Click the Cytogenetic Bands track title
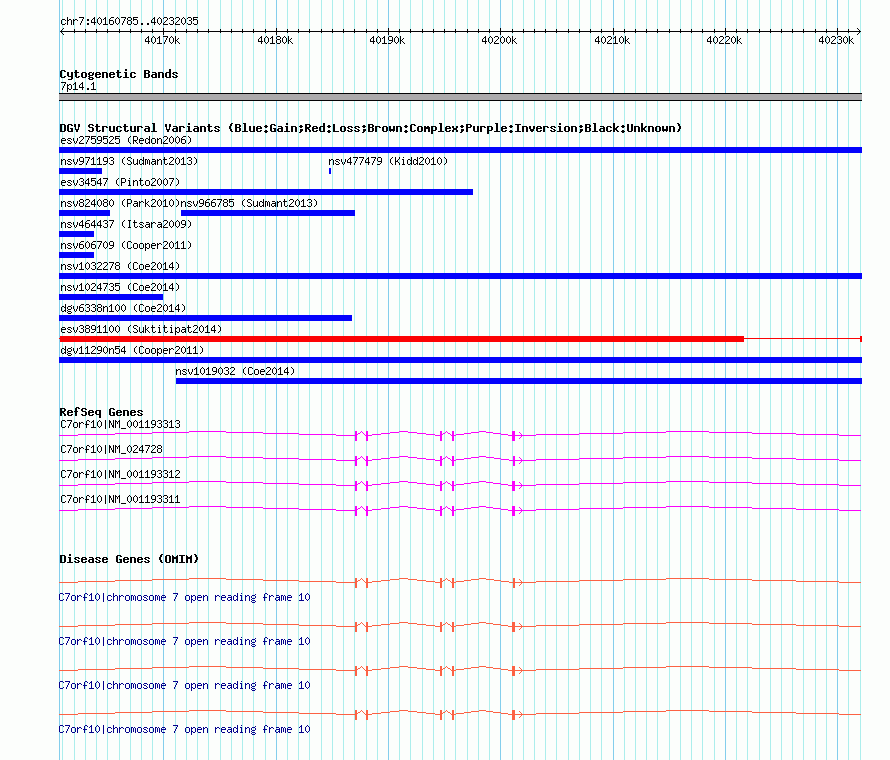The height and width of the screenshot is (760, 890). [x=119, y=74]
